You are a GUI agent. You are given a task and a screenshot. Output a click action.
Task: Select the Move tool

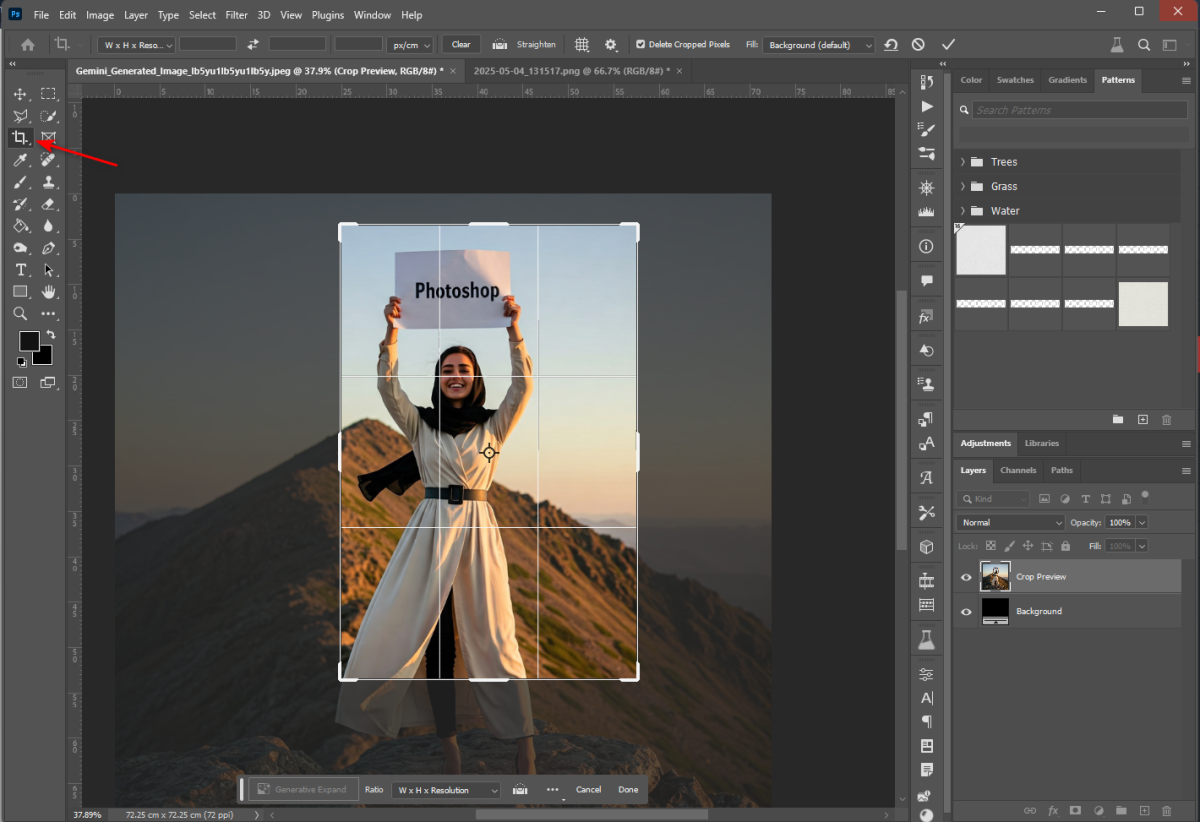[20, 94]
